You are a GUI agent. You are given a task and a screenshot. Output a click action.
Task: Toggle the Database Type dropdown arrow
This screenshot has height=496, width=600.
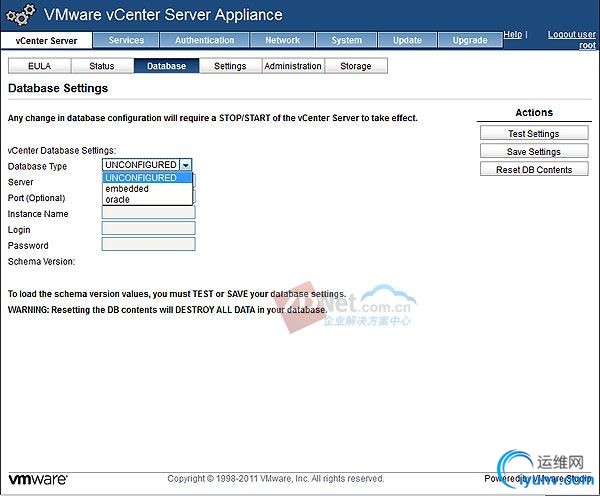(186, 165)
